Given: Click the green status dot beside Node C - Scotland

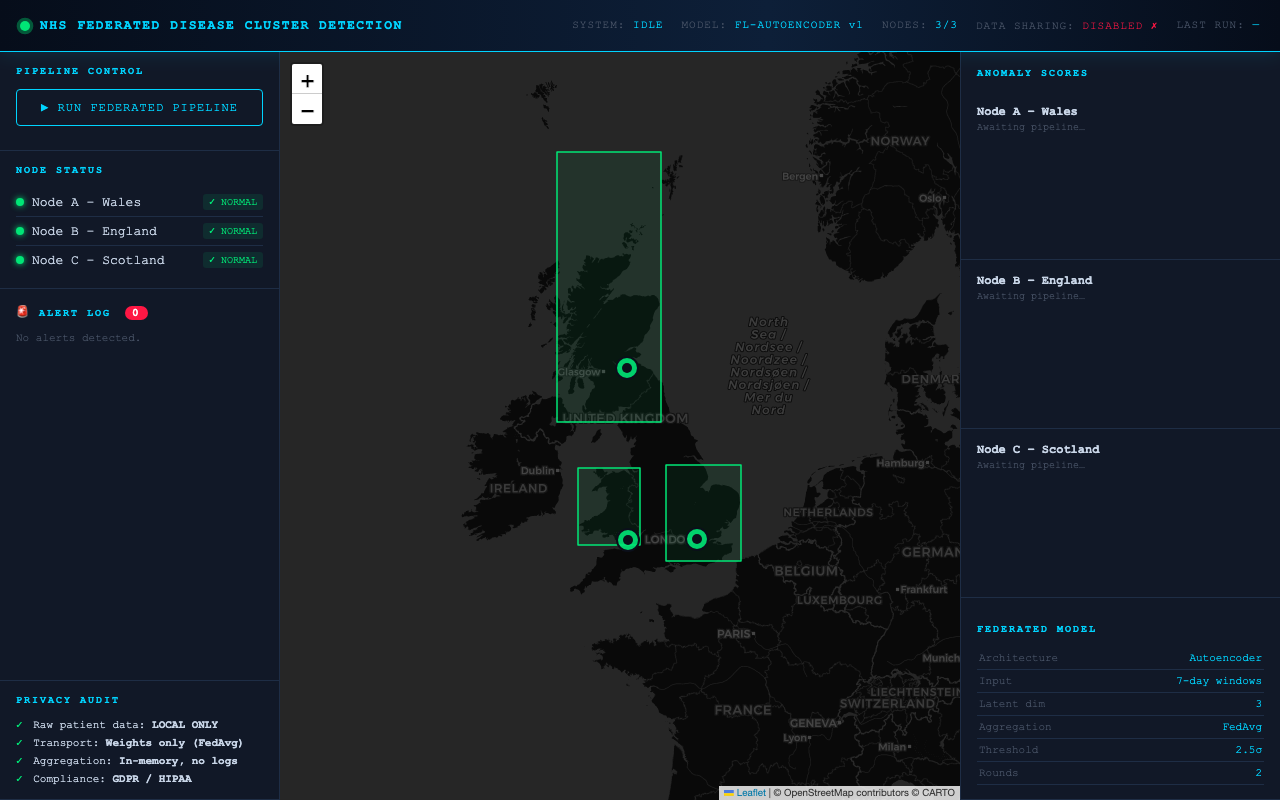Looking at the screenshot, I should click(20, 260).
